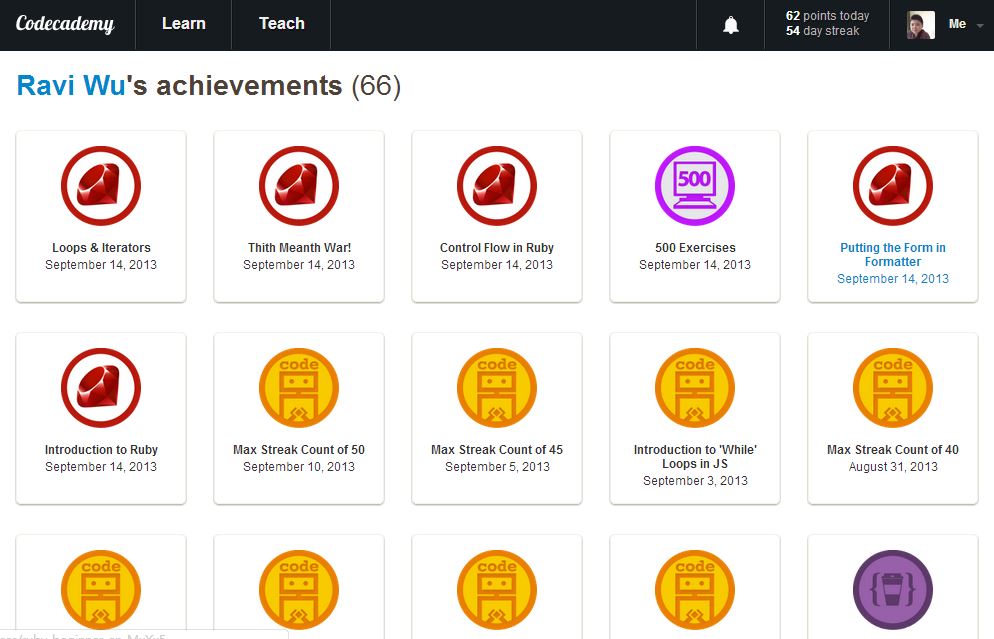This screenshot has height=639, width=994.
Task: Click the 500 Exercises purple badge icon
Action: coord(694,187)
